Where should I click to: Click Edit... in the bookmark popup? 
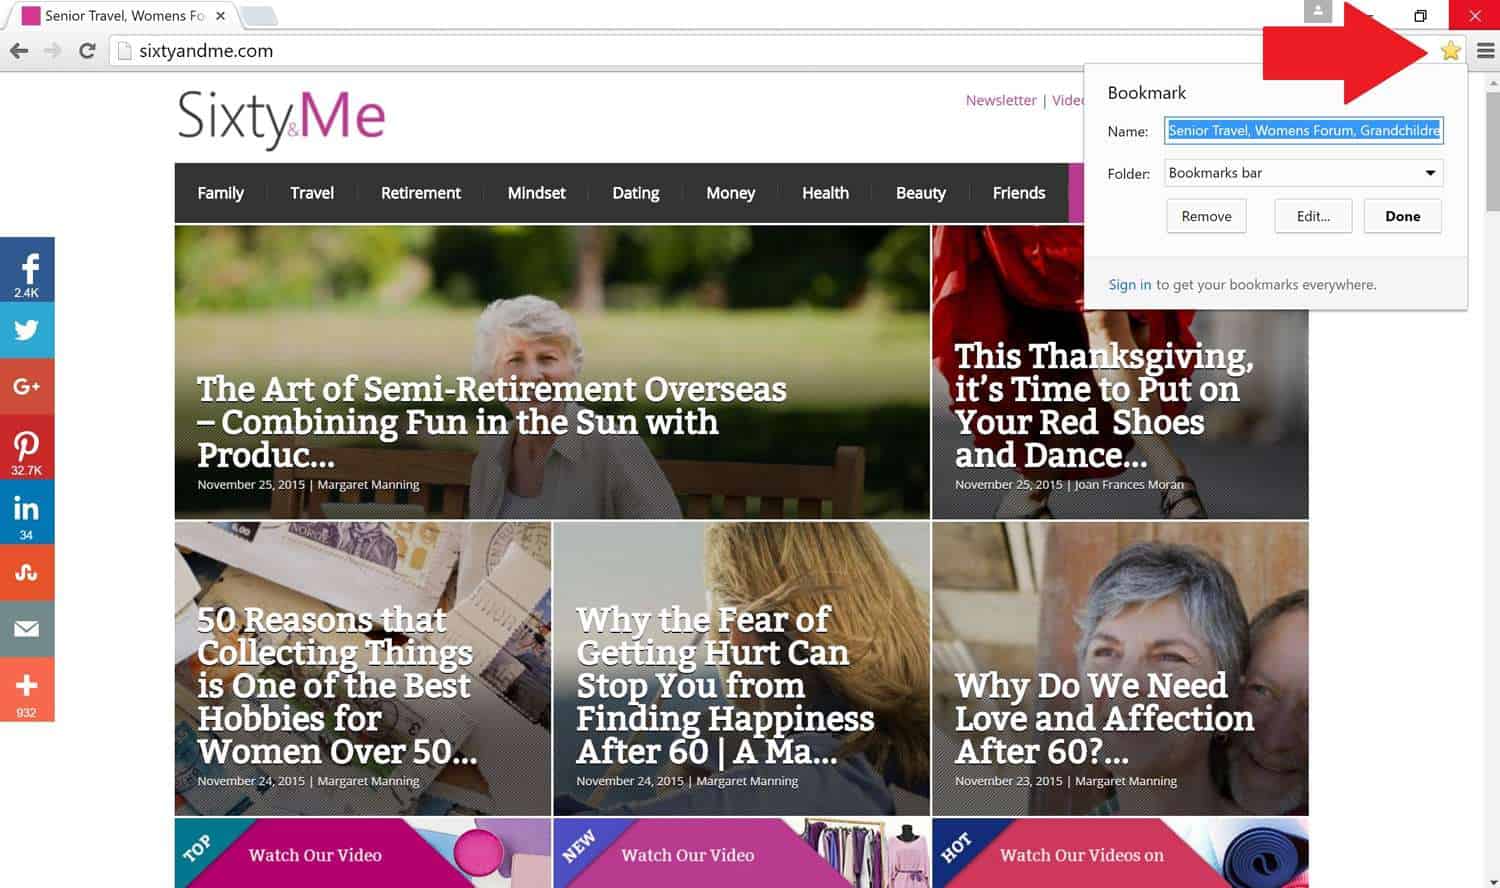(1313, 216)
